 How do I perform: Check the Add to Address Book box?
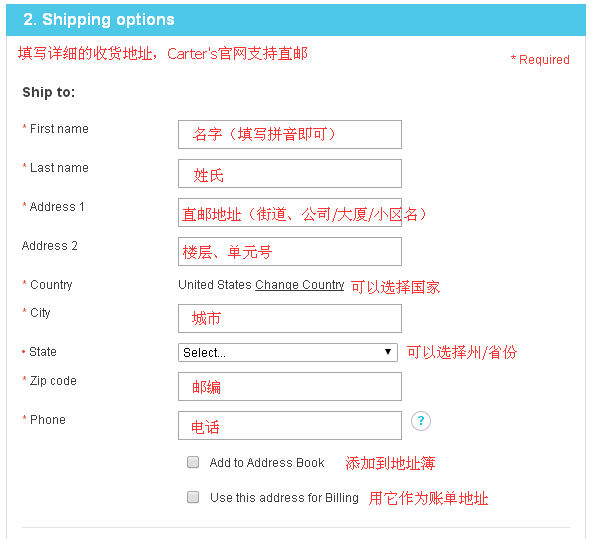coord(193,462)
